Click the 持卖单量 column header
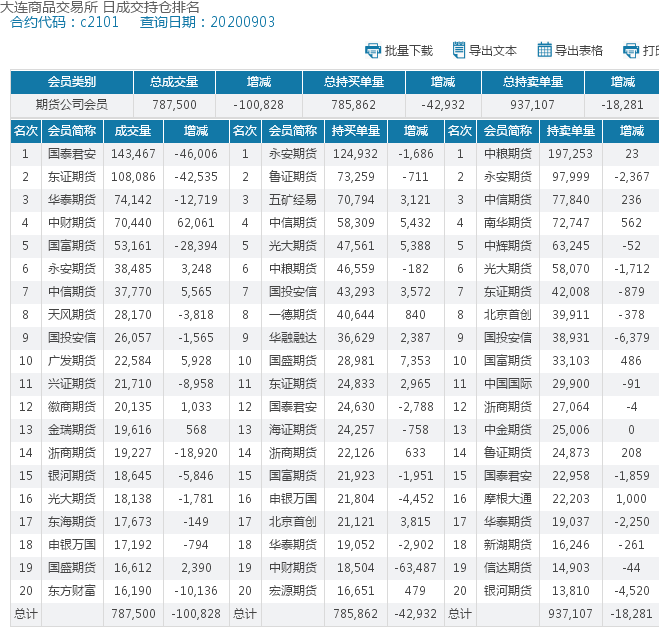The height and width of the screenshot is (629, 659). 570,131
